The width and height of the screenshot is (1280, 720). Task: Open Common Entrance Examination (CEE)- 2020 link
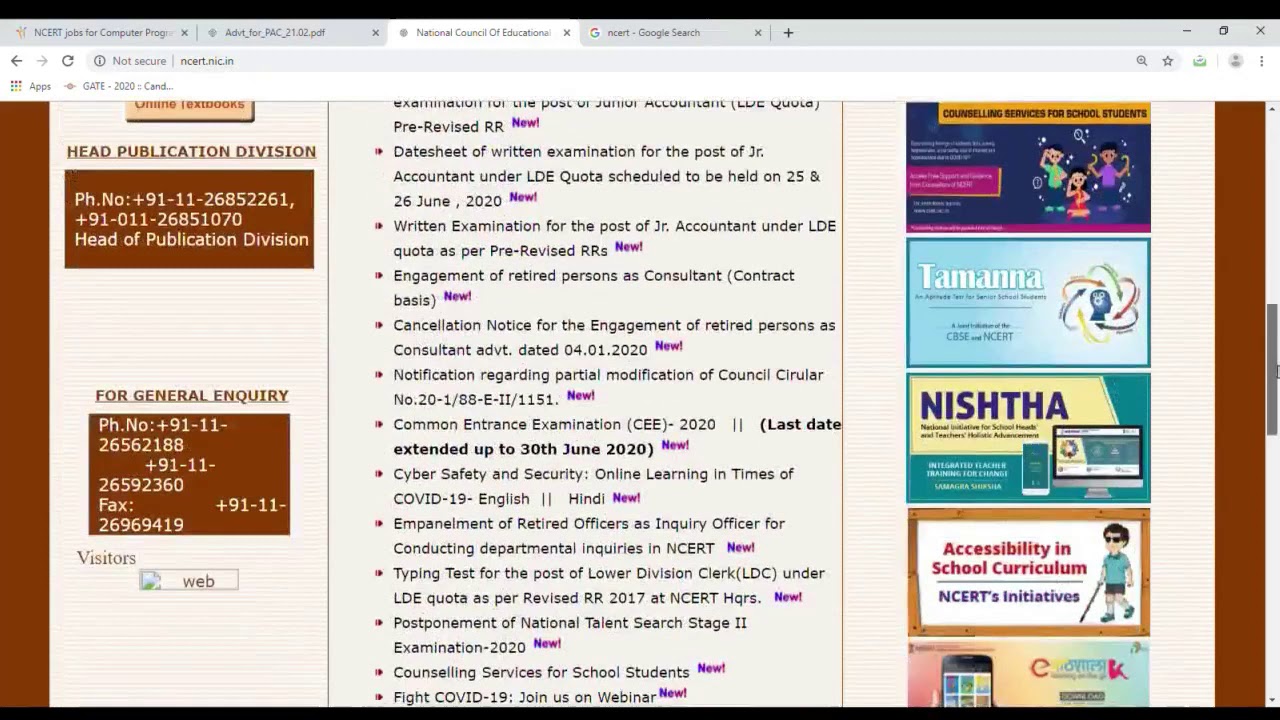point(554,424)
